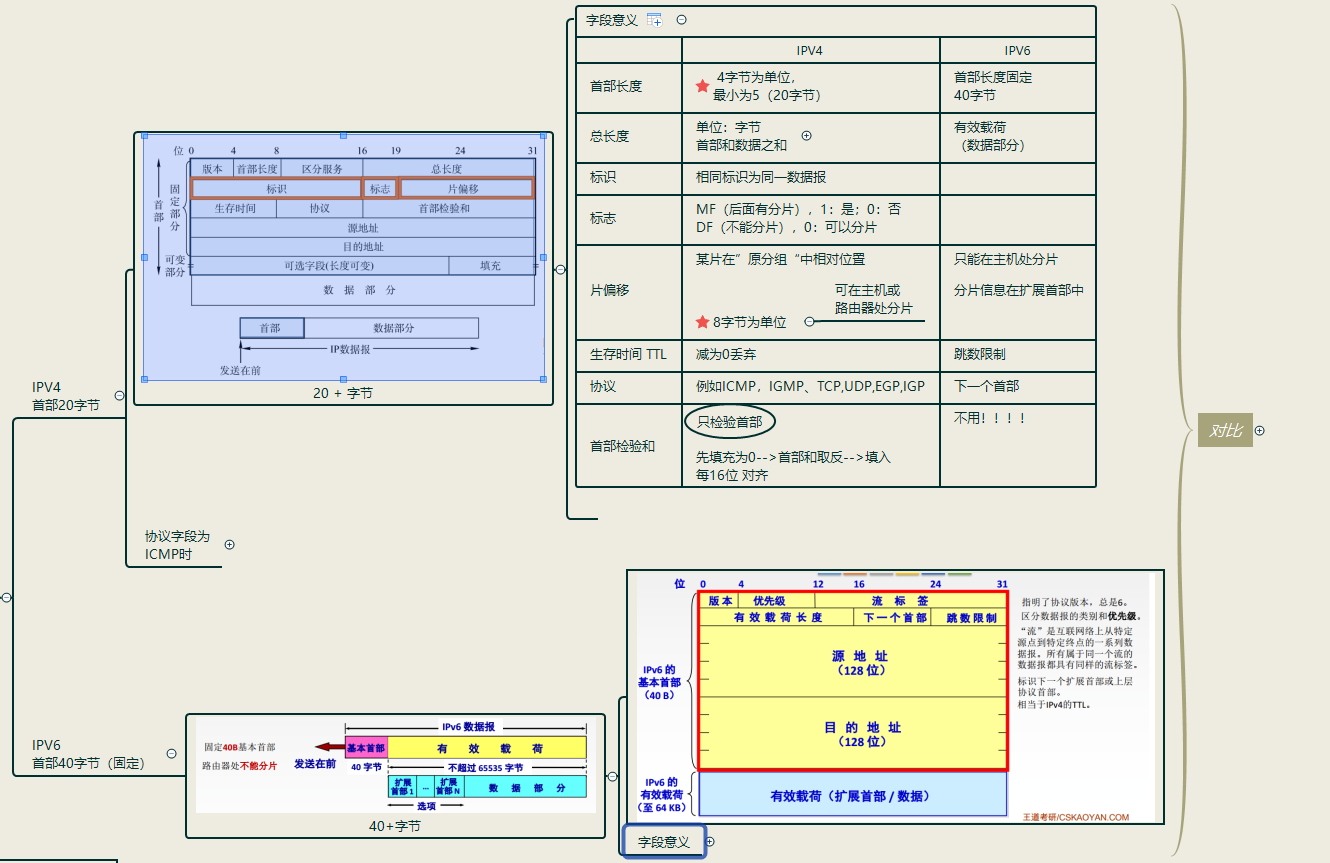
Task: Click the 可在主机或路由器处分片 subnote
Action: pos(874,299)
